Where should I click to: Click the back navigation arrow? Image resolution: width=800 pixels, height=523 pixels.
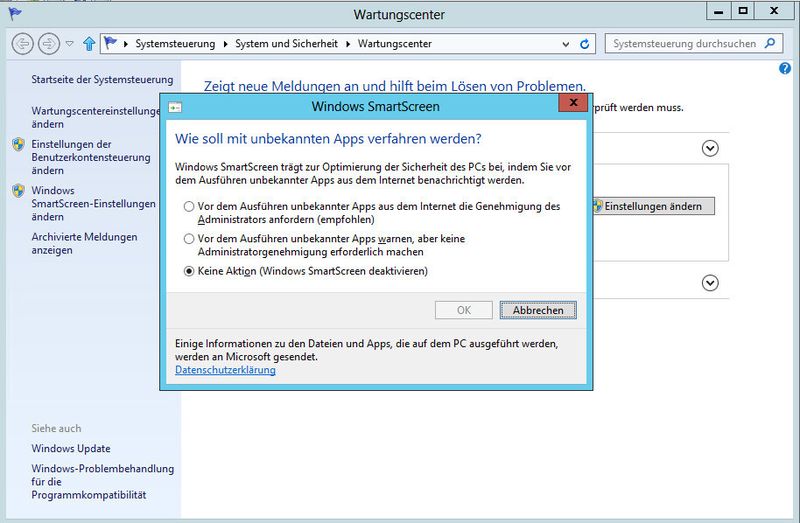pos(22,44)
